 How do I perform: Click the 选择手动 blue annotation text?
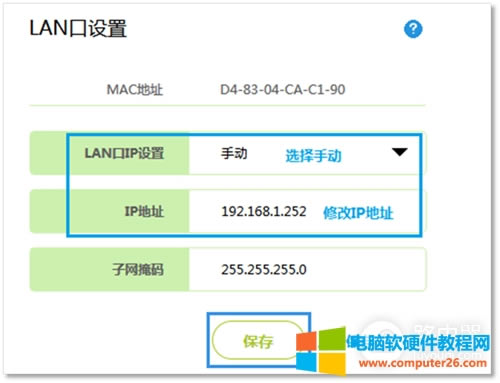(313, 156)
